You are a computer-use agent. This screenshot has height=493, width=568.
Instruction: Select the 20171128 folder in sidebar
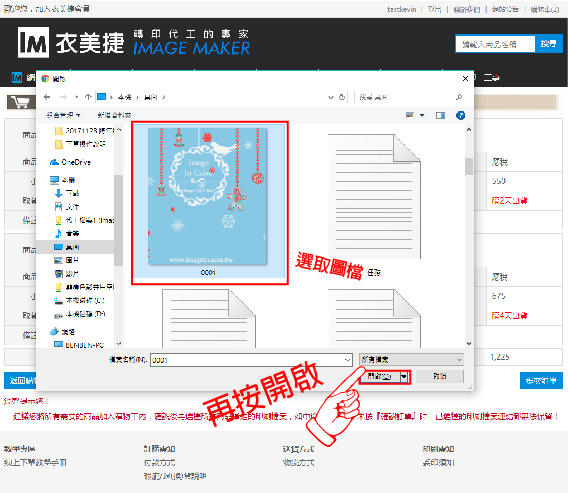click(84, 130)
